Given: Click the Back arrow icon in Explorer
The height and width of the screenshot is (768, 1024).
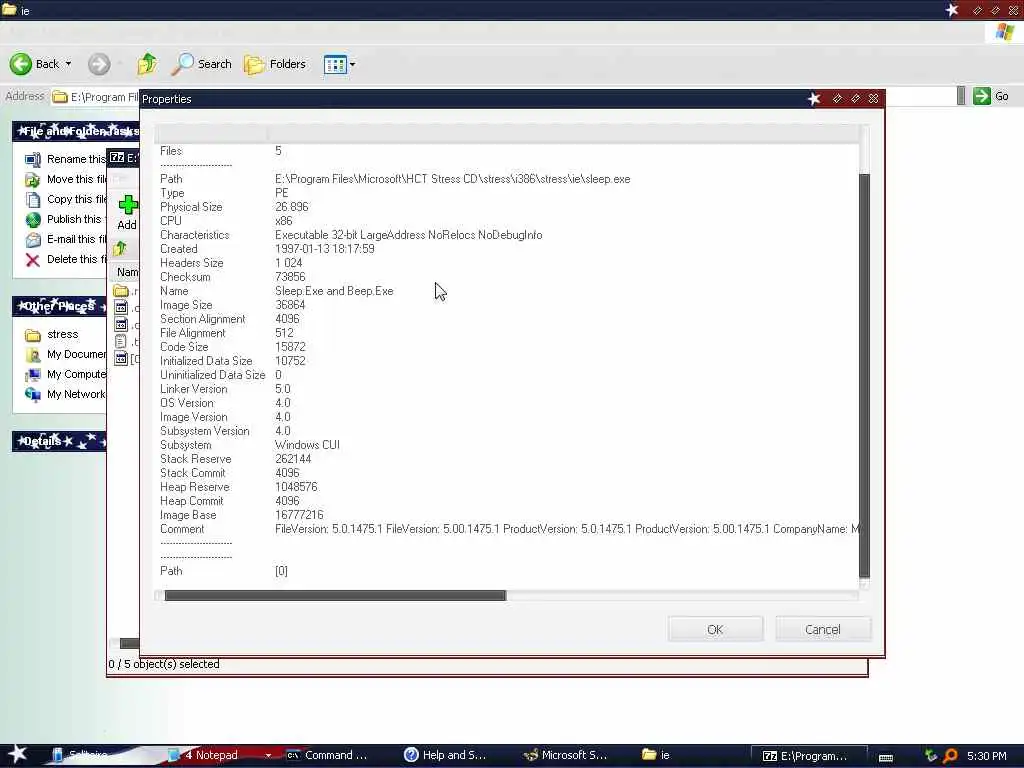Looking at the screenshot, I should click(x=20, y=64).
